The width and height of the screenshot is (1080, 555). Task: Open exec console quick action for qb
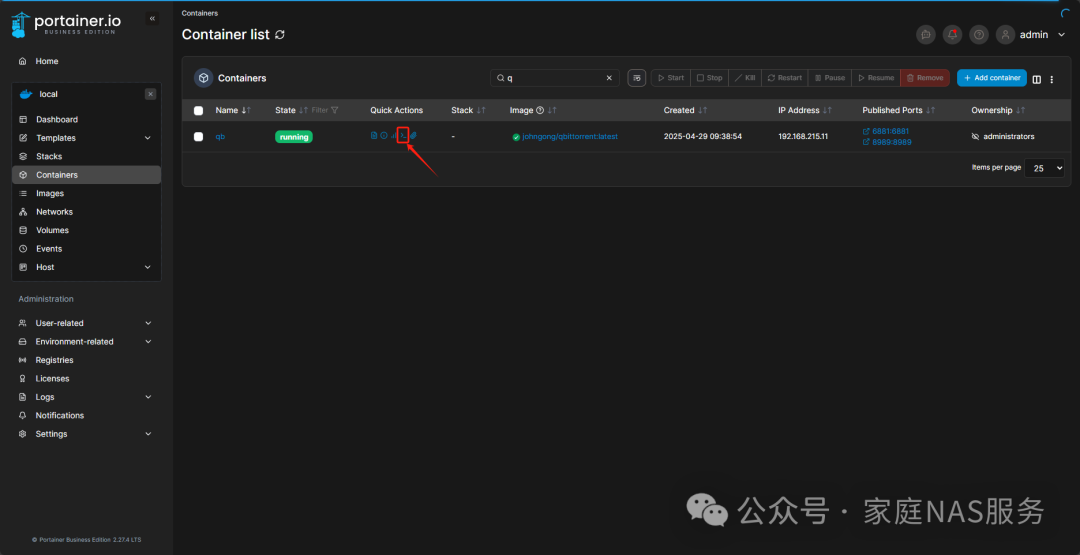pos(403,136)
